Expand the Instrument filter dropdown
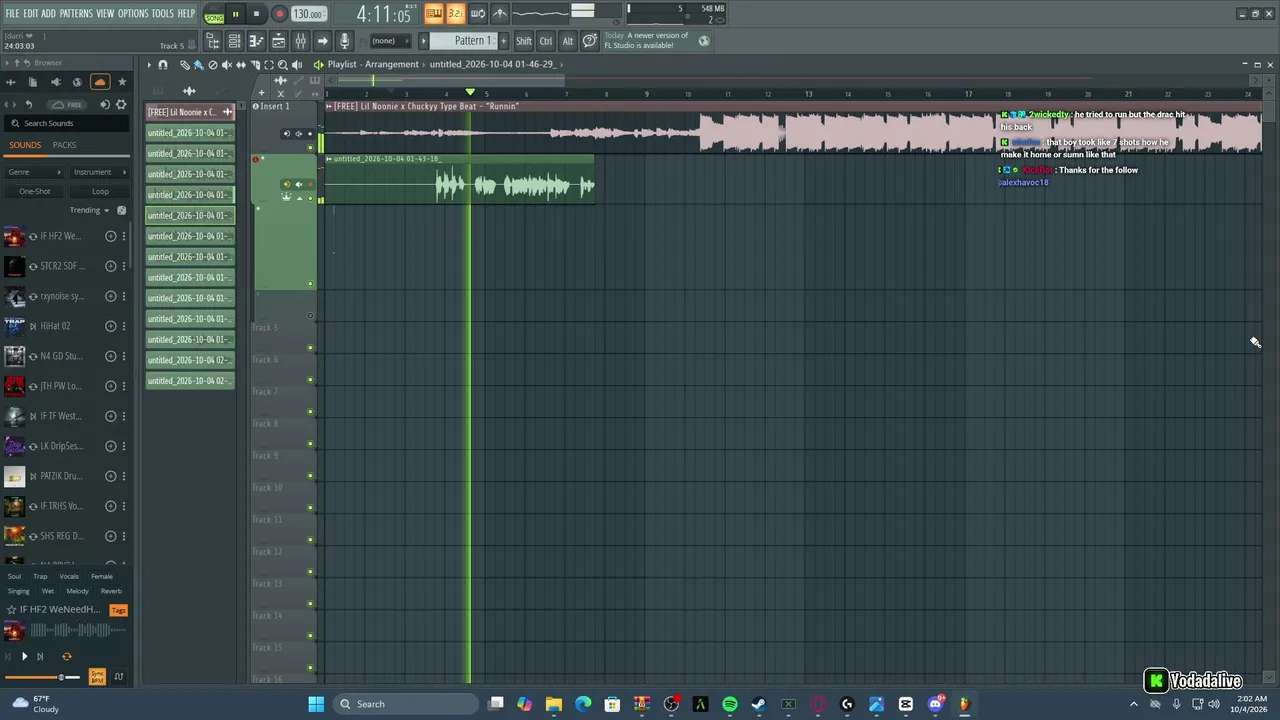 (100, 172)
